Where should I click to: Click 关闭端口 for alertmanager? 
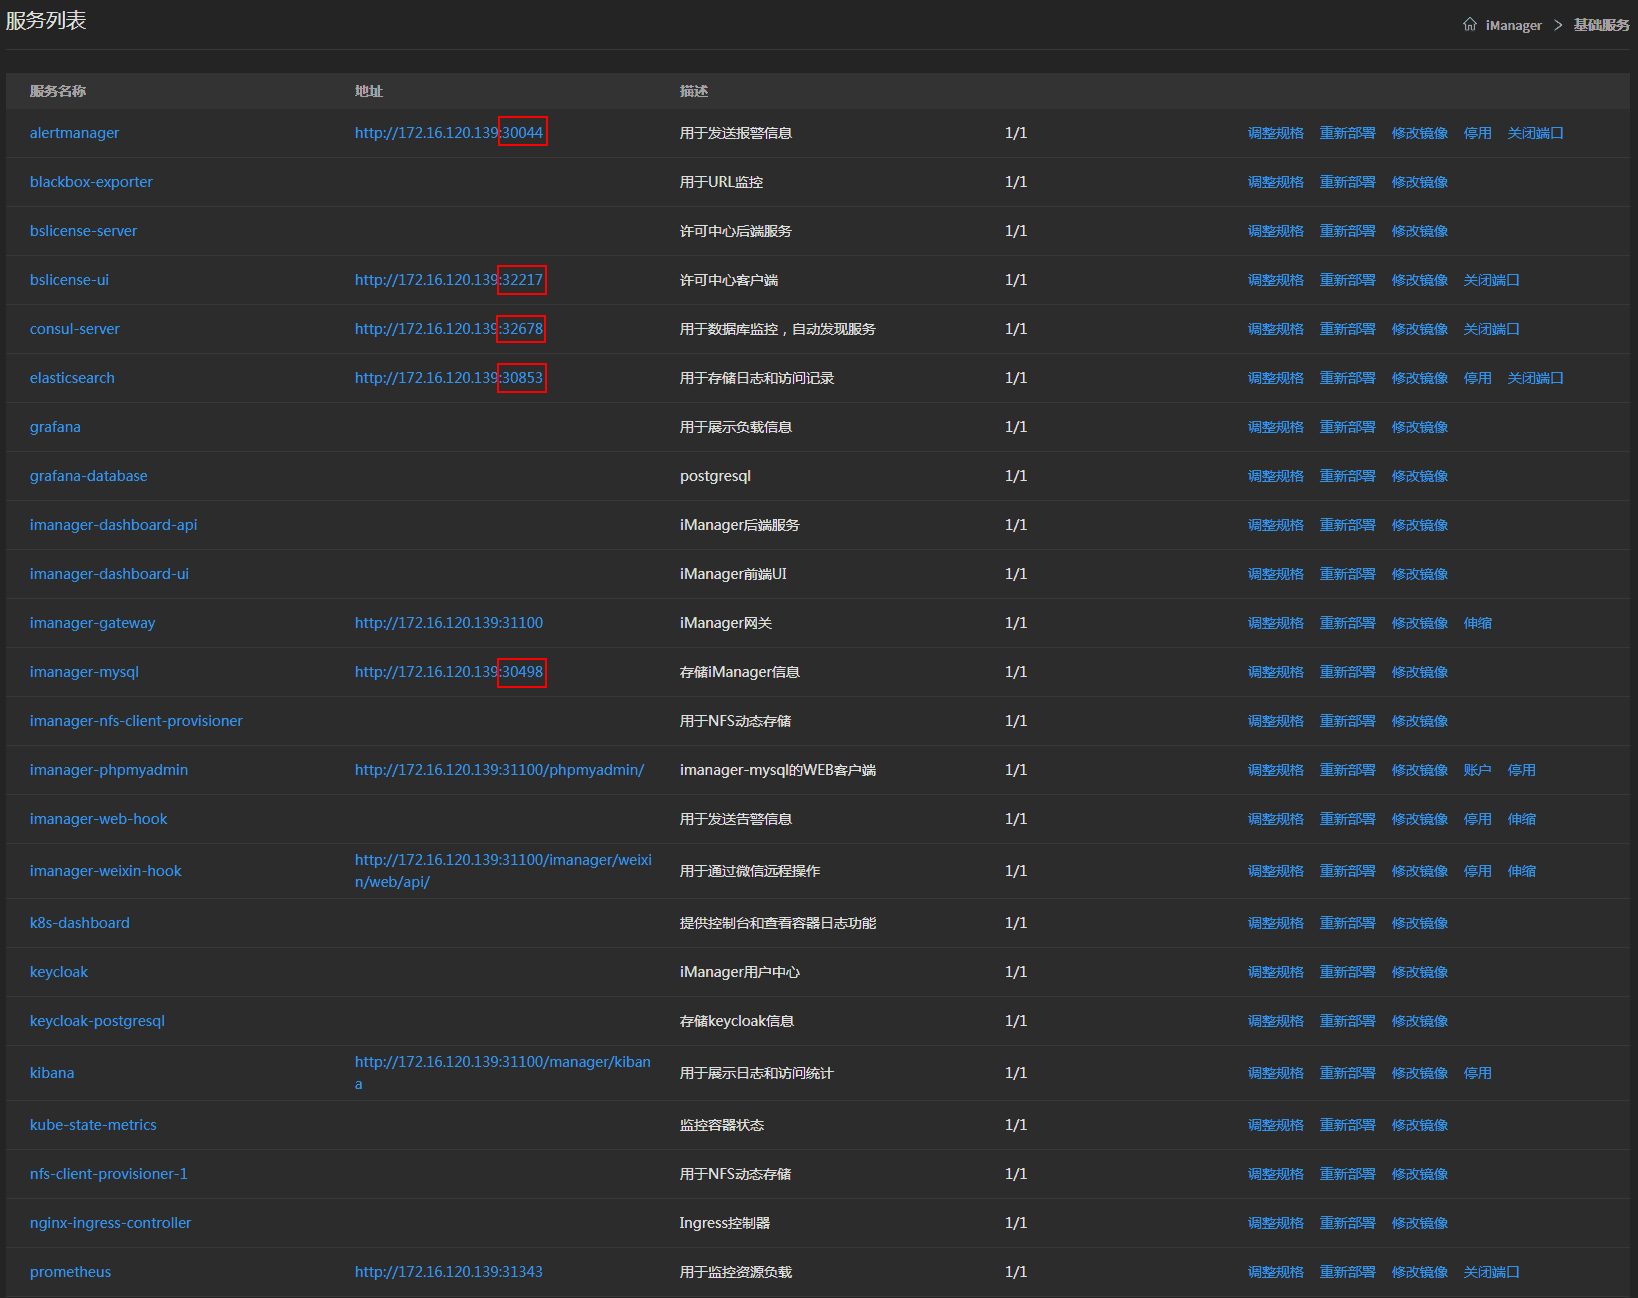(1535, 133)
